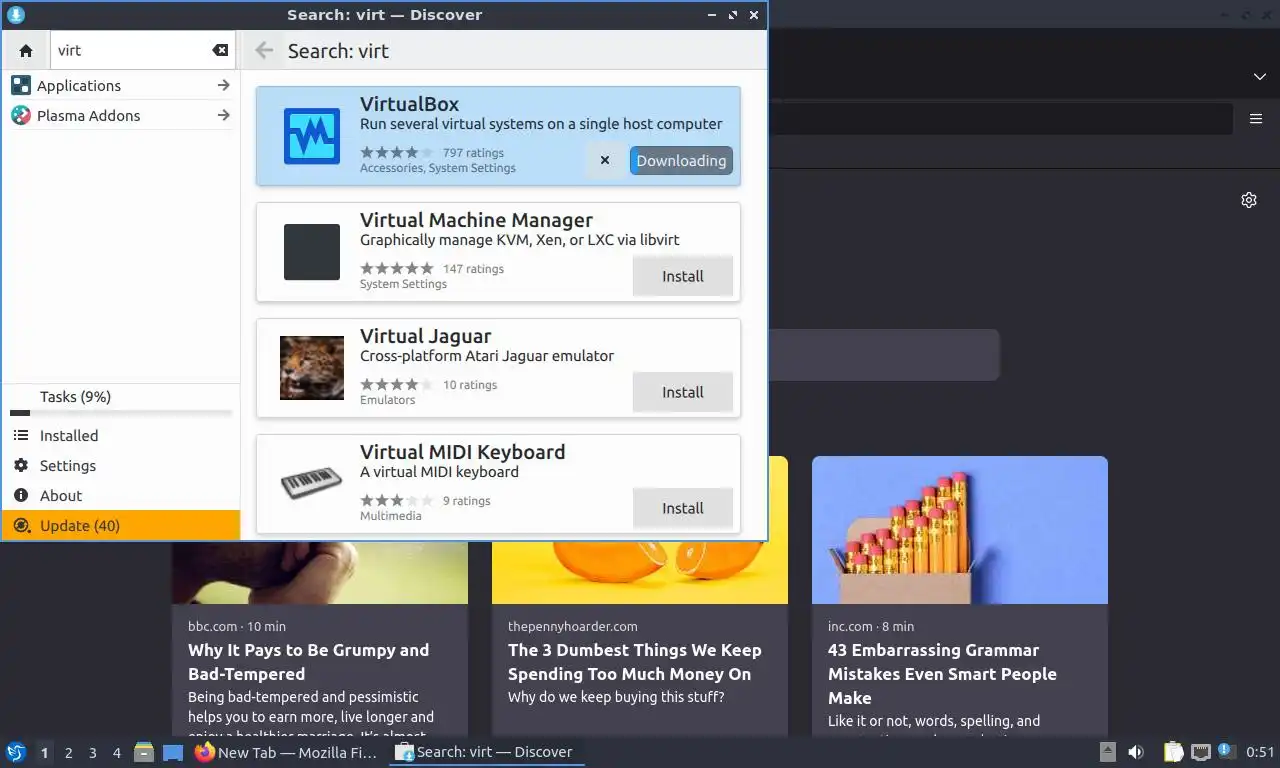Open the application launcher in taskbar
1280x768 pixels.
pos(15,752)
